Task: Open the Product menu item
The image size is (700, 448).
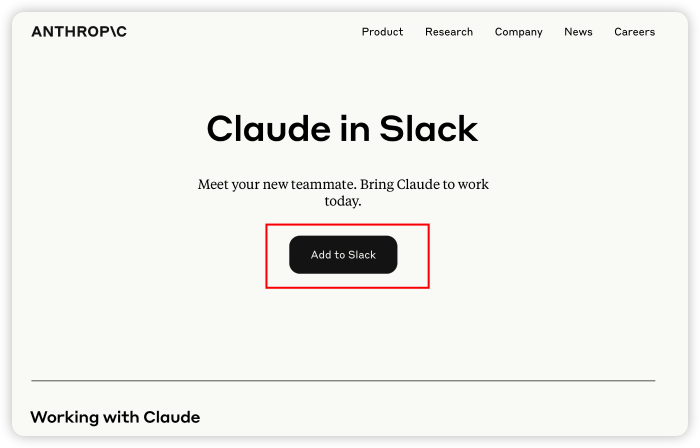Action: [382, 32]
